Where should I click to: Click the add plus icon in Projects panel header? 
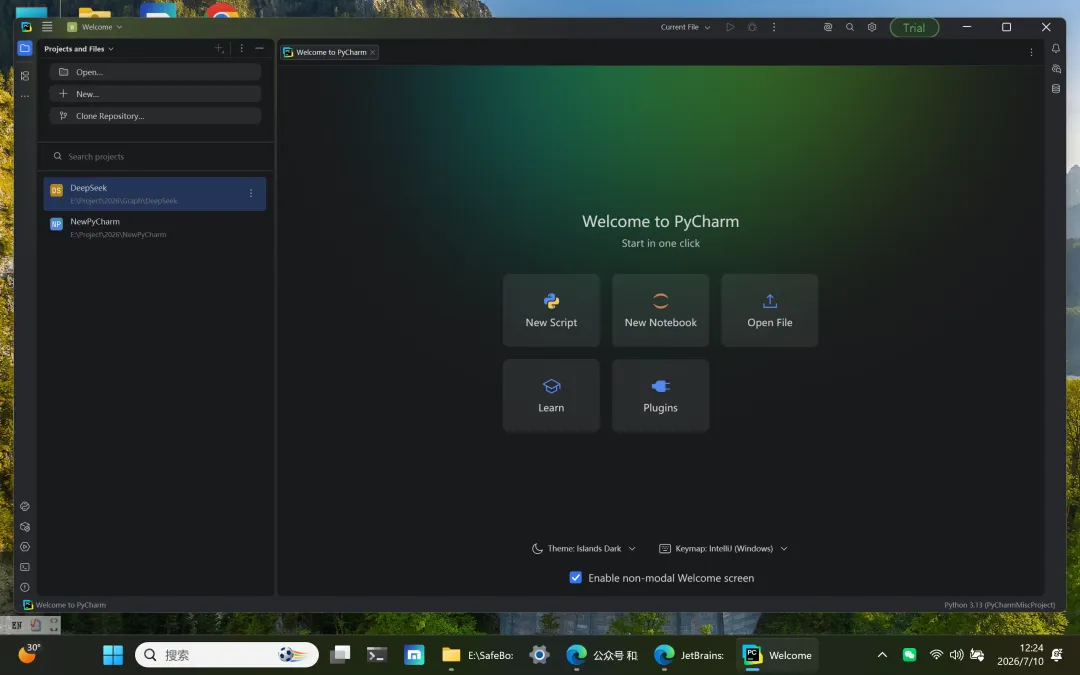(219, 48)
